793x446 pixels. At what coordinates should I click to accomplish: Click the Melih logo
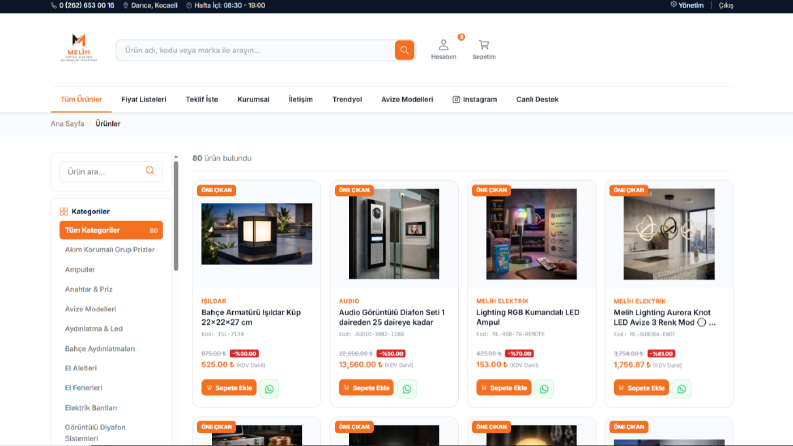coord(78,48)
